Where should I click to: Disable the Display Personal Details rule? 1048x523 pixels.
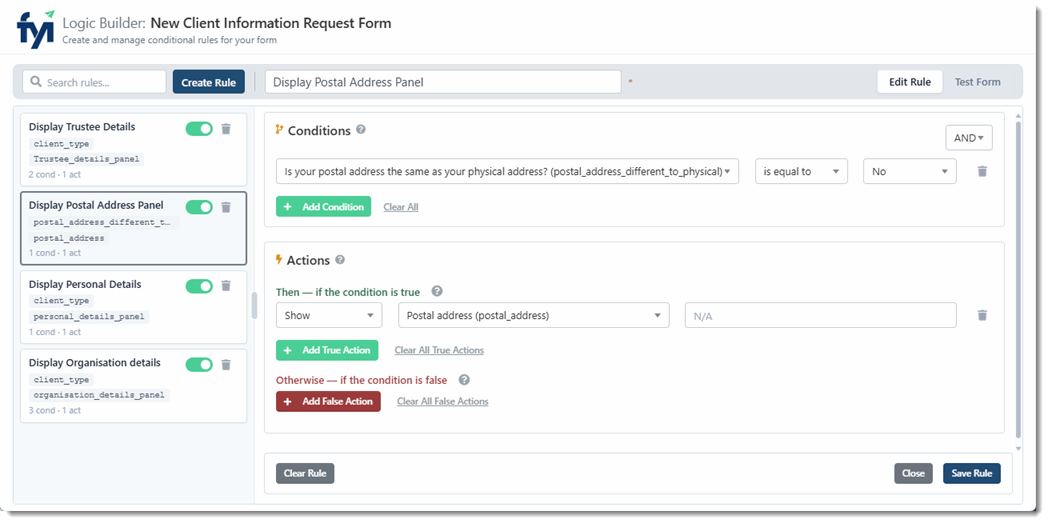point(199,286)
